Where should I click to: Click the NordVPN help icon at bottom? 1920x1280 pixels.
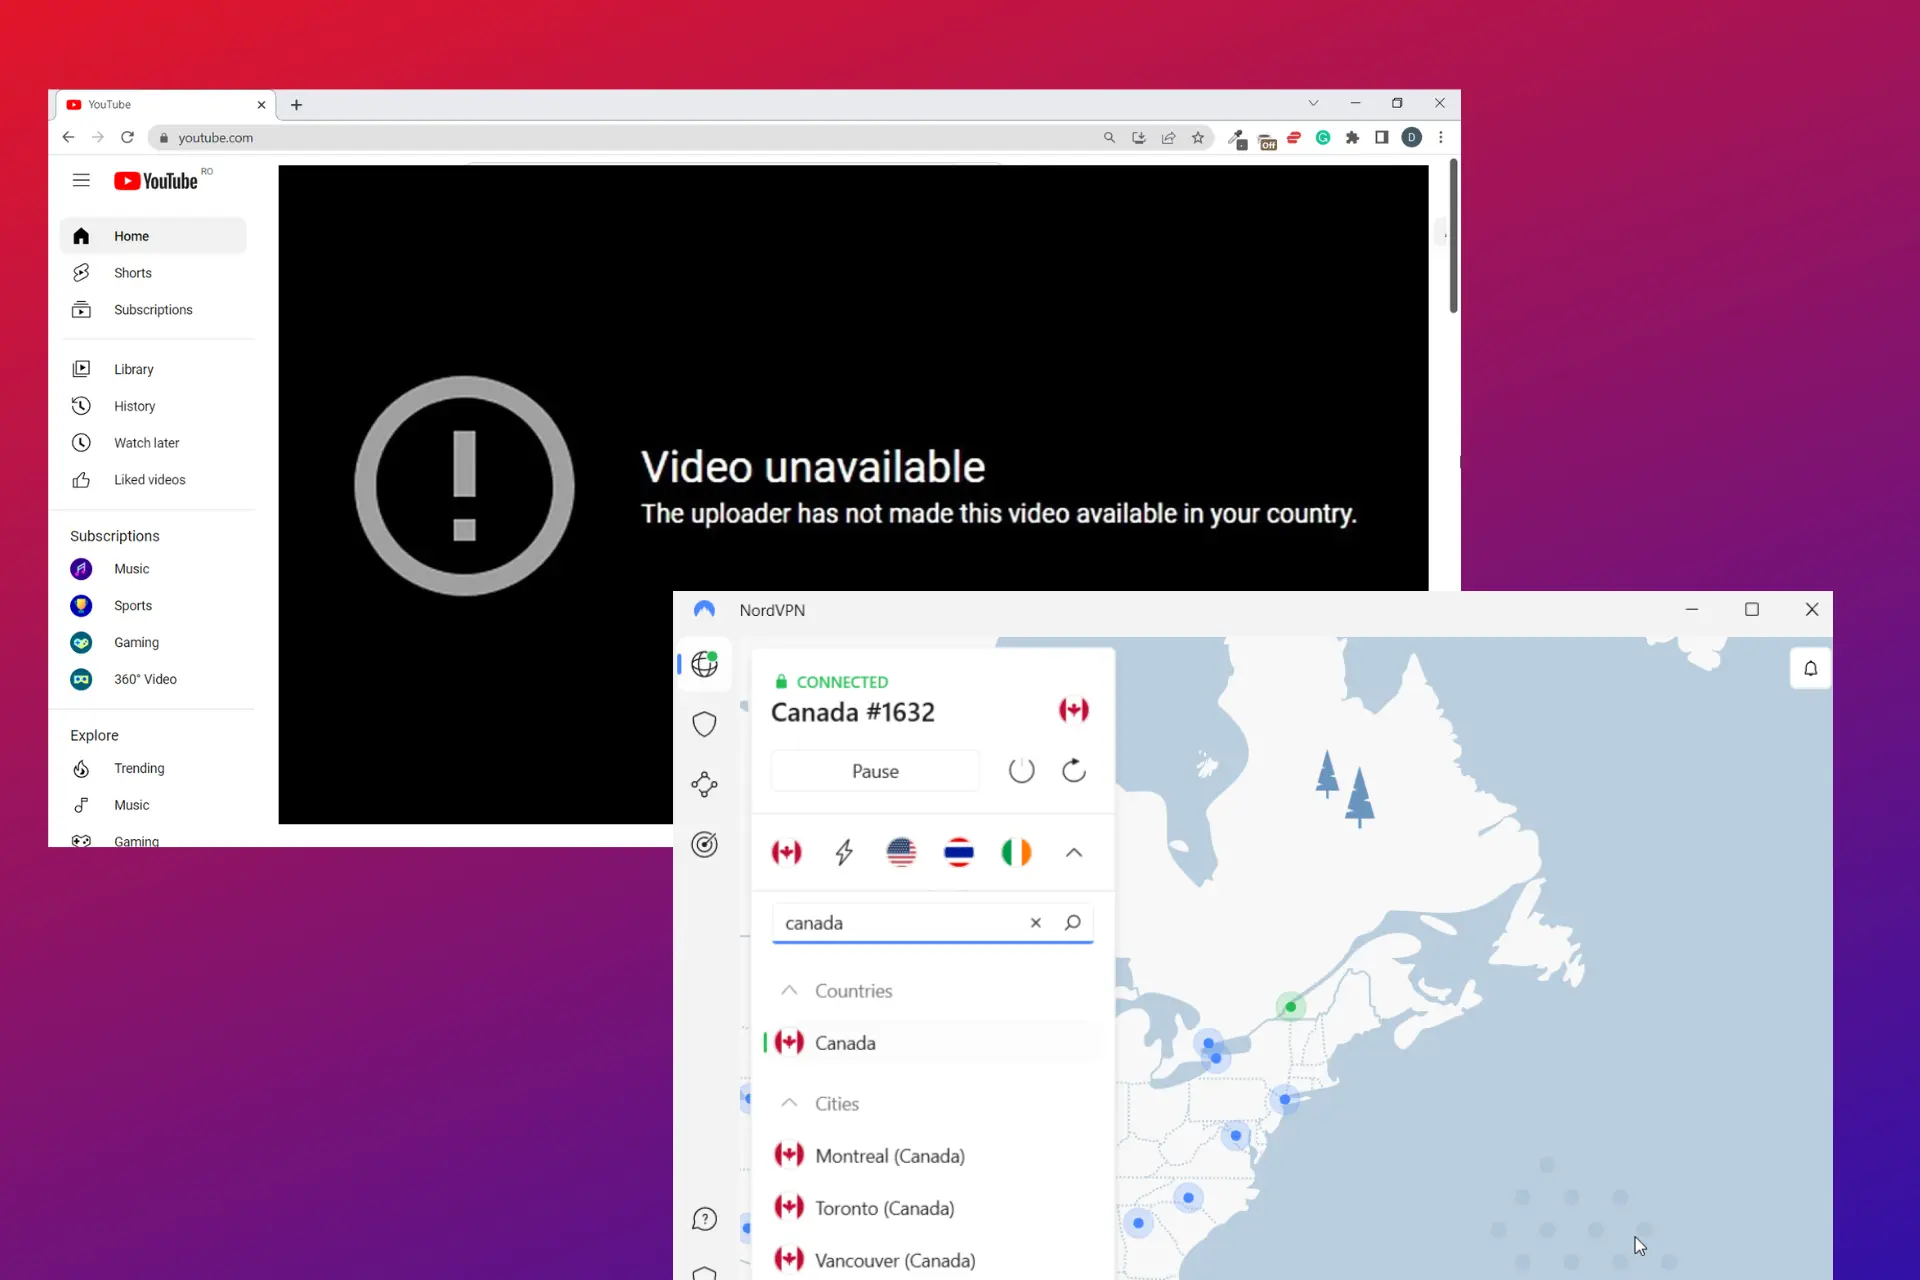(704, 1220)
